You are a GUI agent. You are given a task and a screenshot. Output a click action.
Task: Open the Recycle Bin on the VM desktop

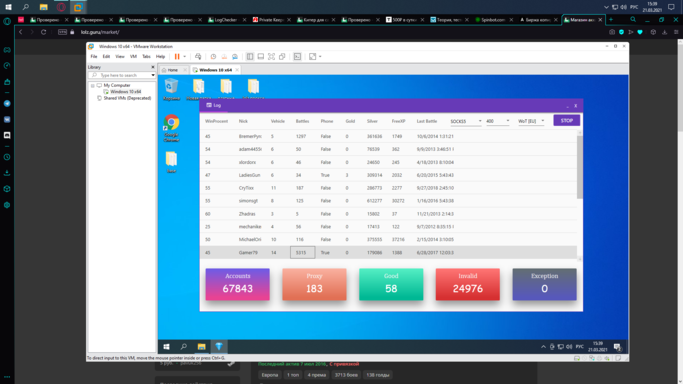(x=171, y=89)
